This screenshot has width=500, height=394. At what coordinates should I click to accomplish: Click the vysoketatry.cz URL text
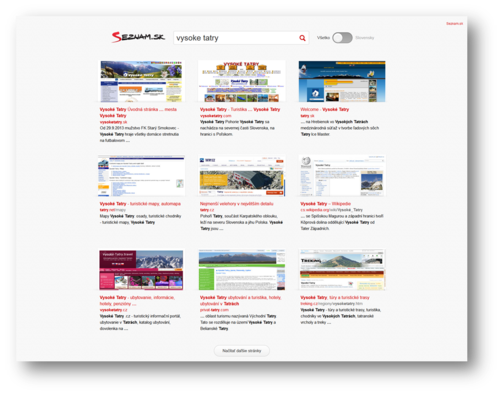[x=113, y=310]
